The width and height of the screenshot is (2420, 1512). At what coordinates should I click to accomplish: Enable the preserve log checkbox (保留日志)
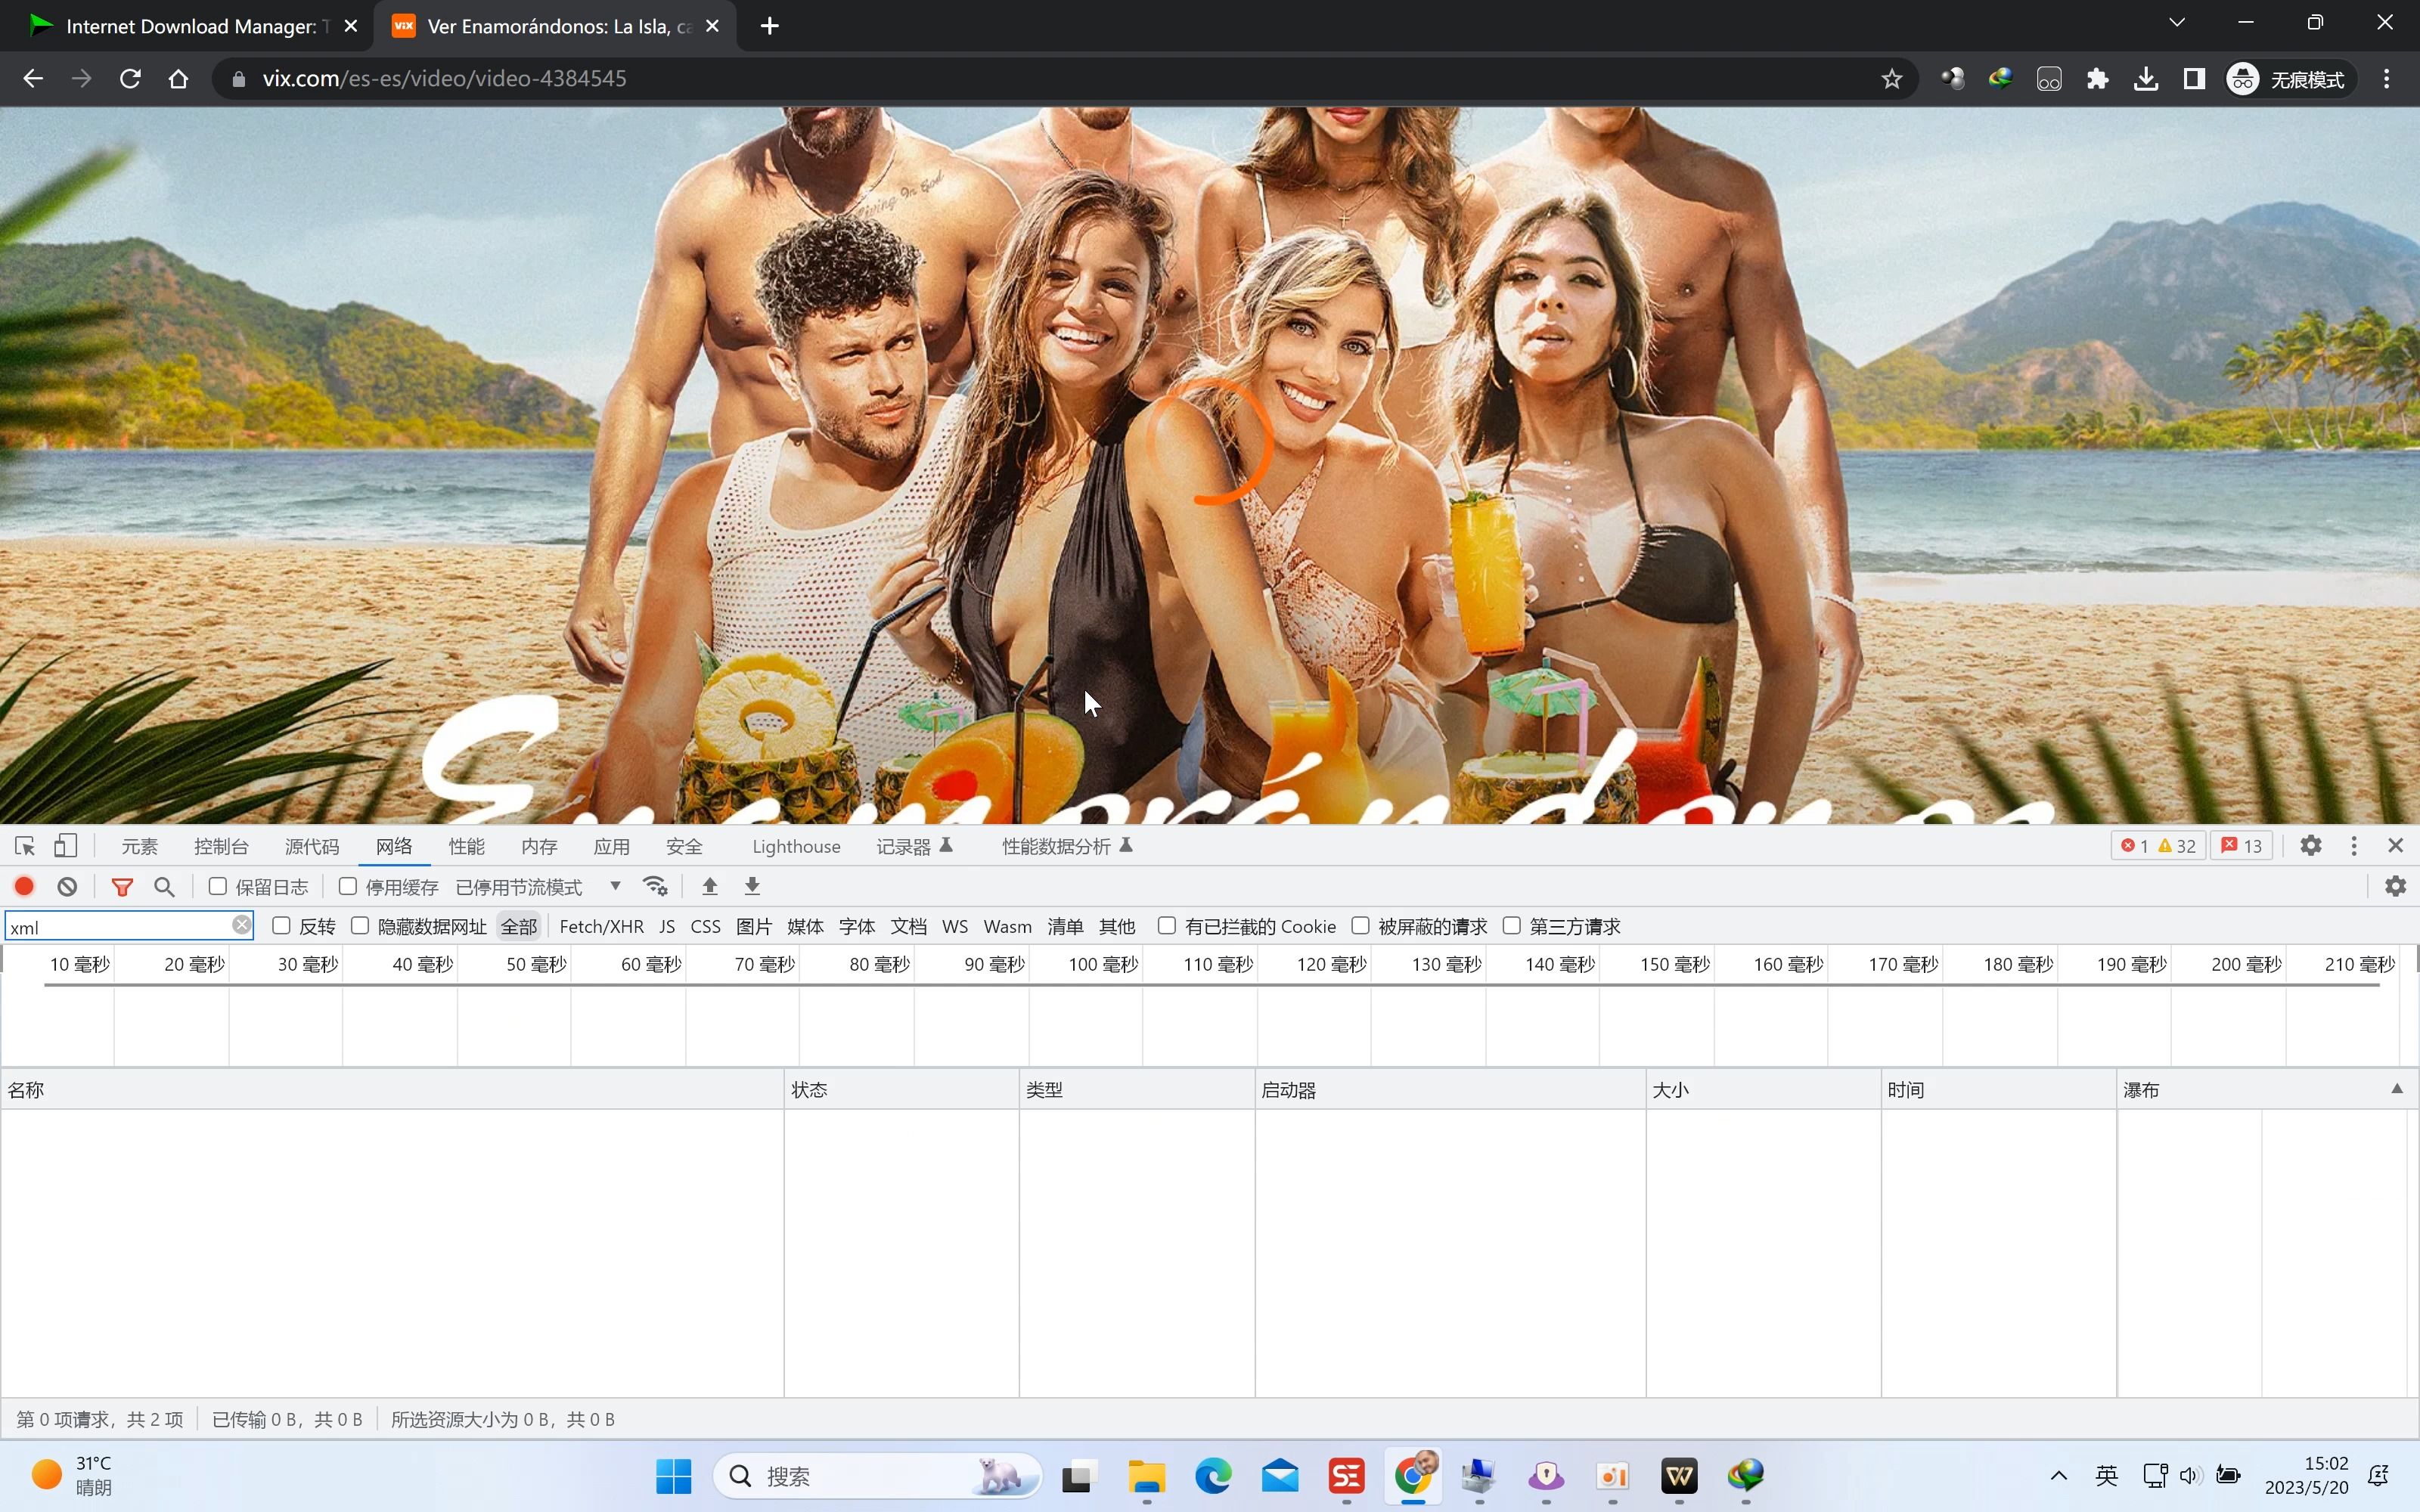point(217,886)
